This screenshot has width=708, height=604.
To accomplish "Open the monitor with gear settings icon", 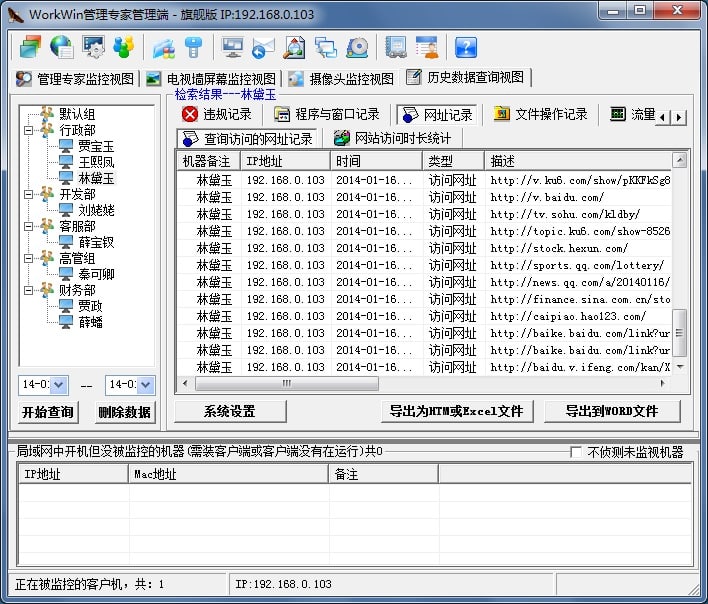I will pyautogui.click(x=93, y=47).
